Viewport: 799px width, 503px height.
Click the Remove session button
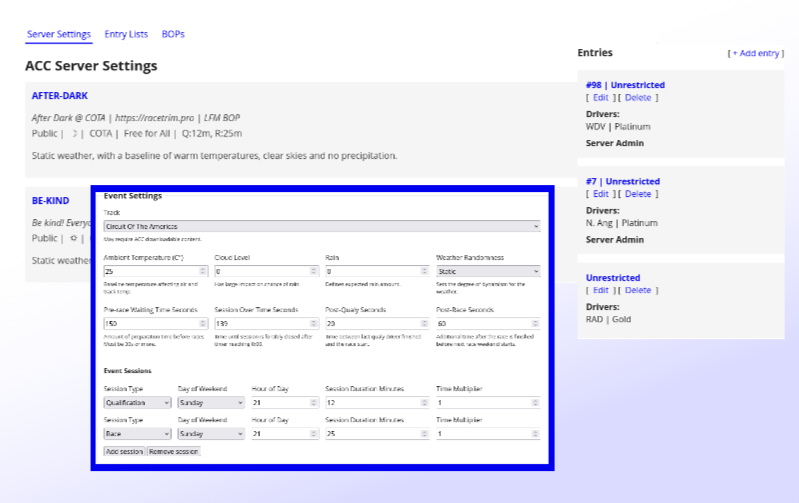click(x=174, y=452)
